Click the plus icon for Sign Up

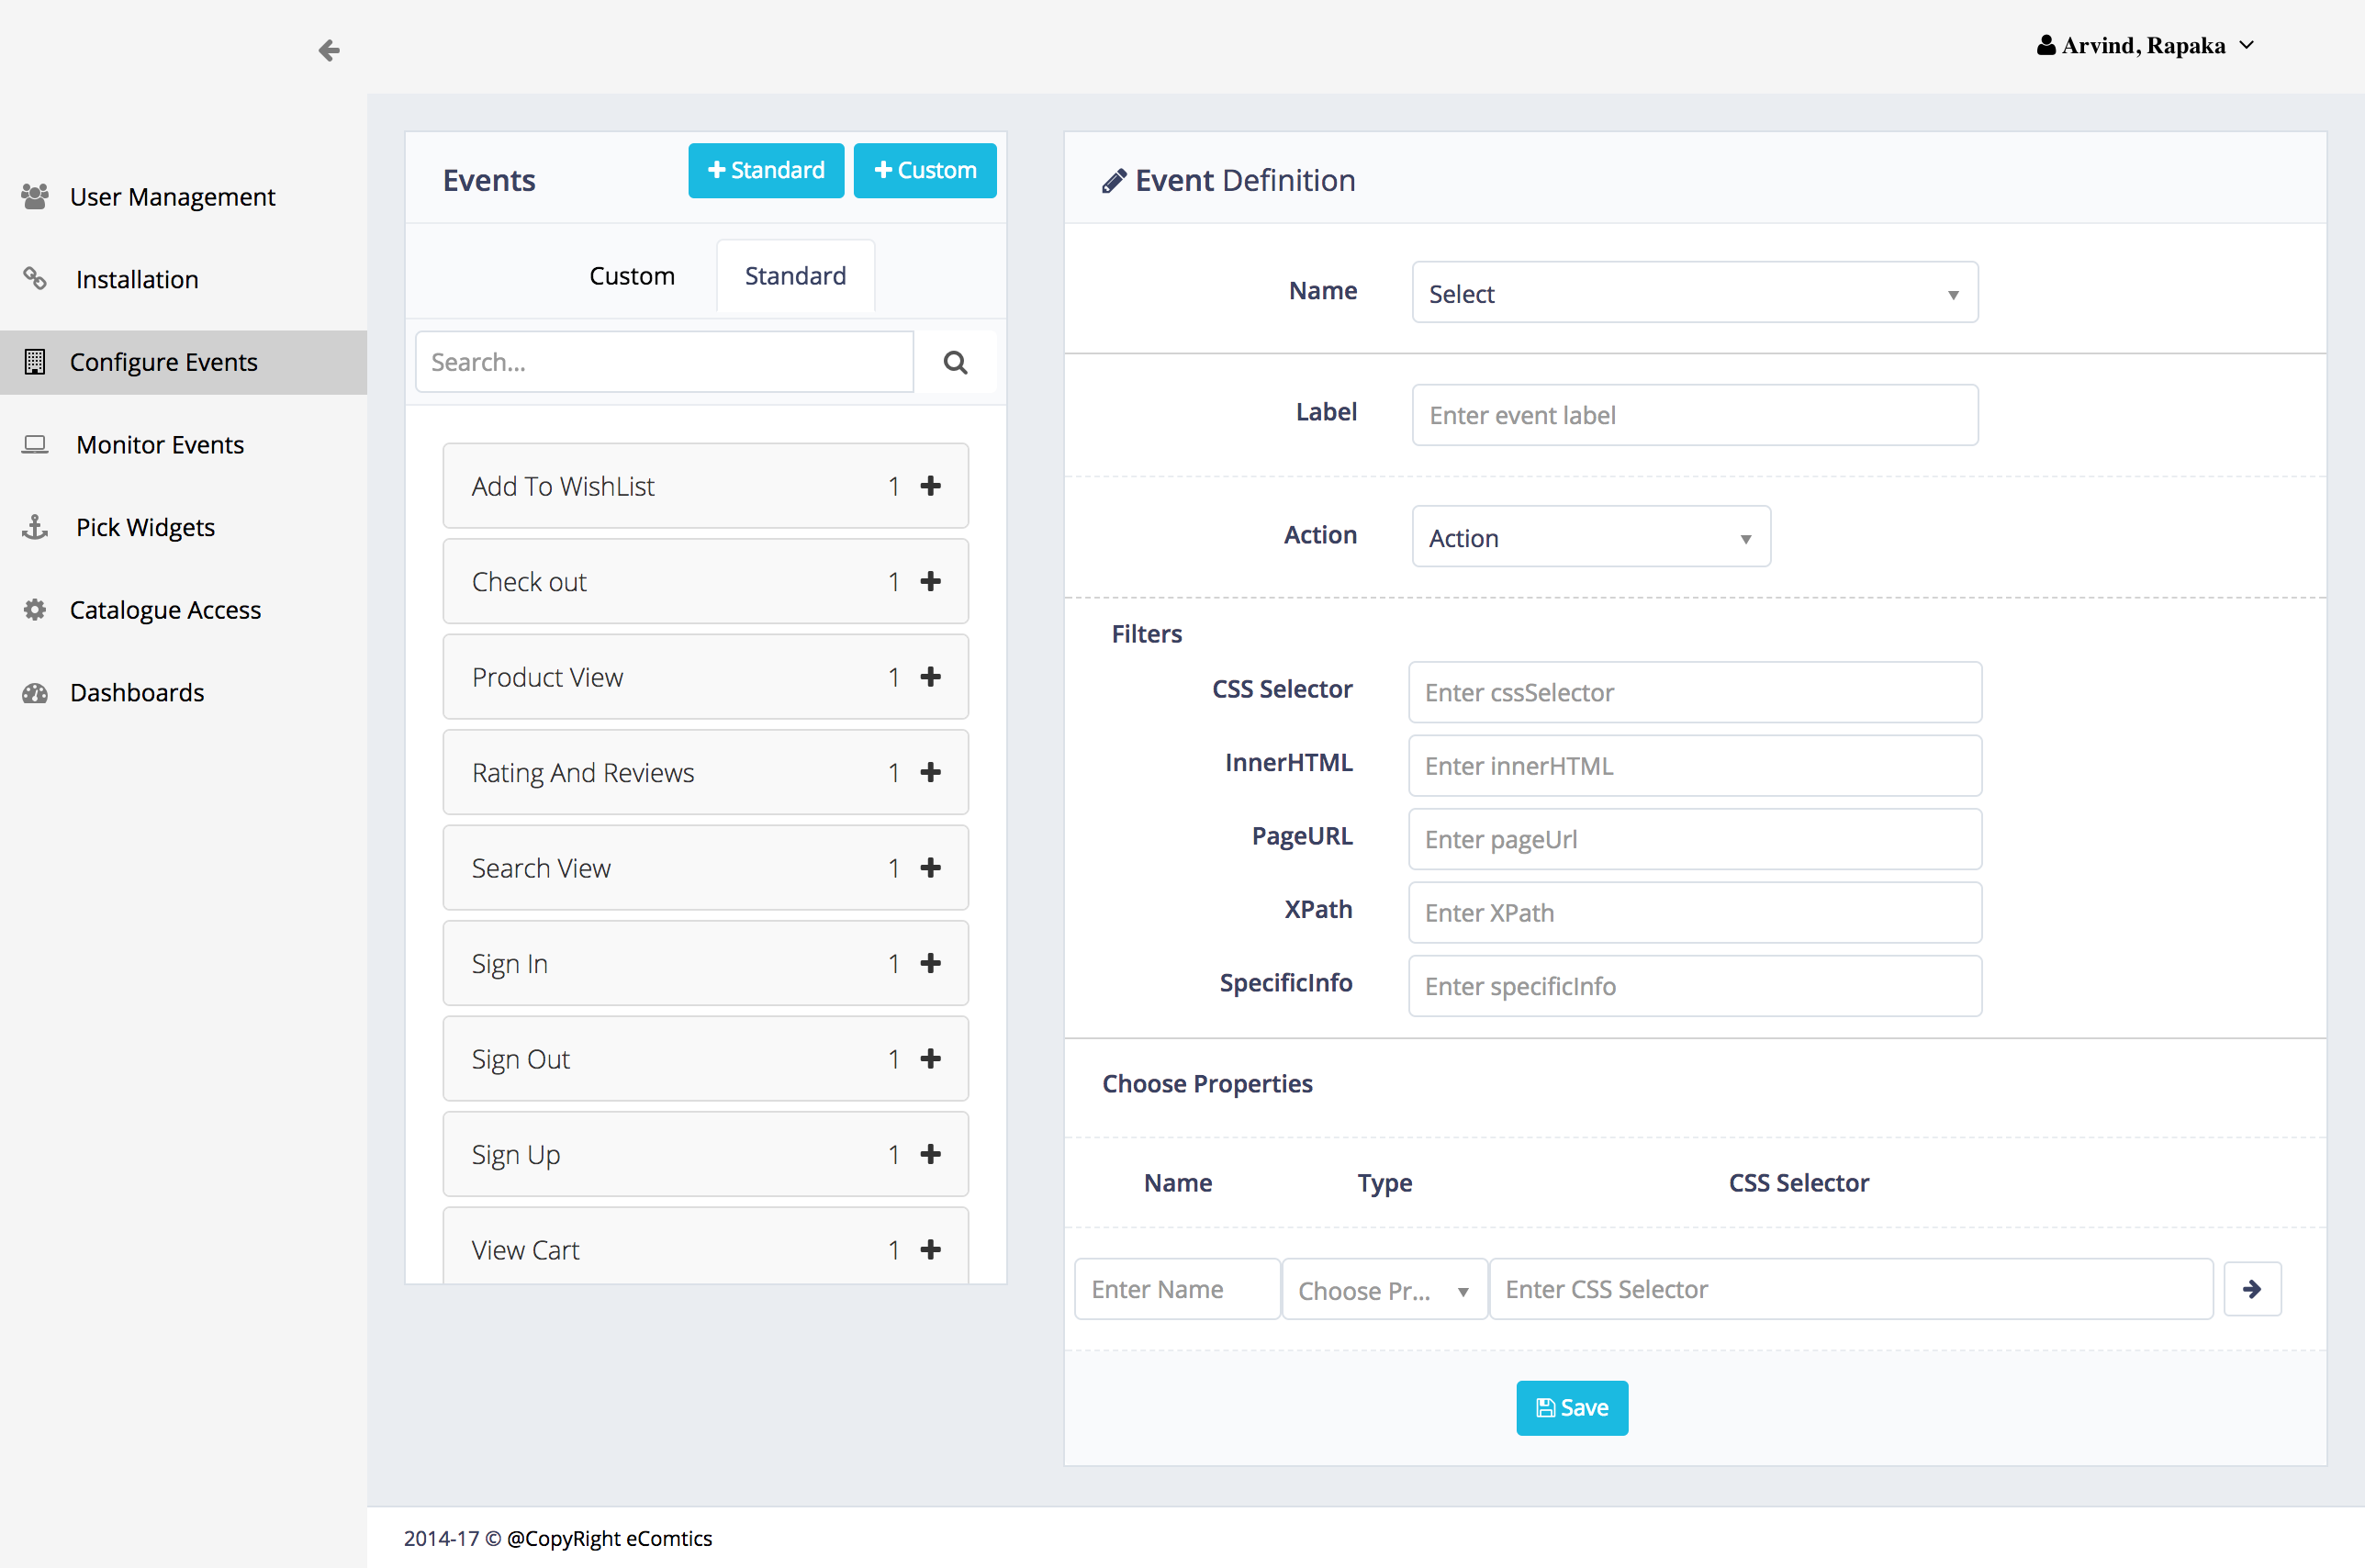pos(931,1154)
